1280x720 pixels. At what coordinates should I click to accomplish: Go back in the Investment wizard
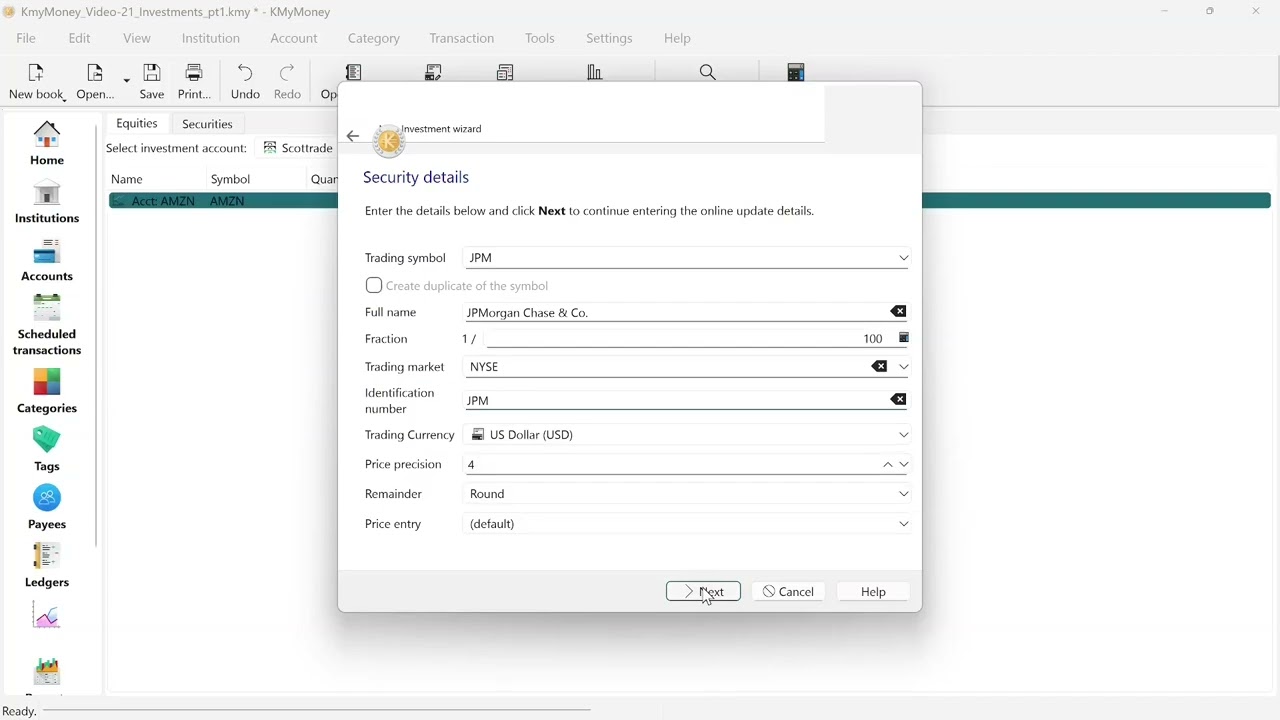tap(353, 136)
